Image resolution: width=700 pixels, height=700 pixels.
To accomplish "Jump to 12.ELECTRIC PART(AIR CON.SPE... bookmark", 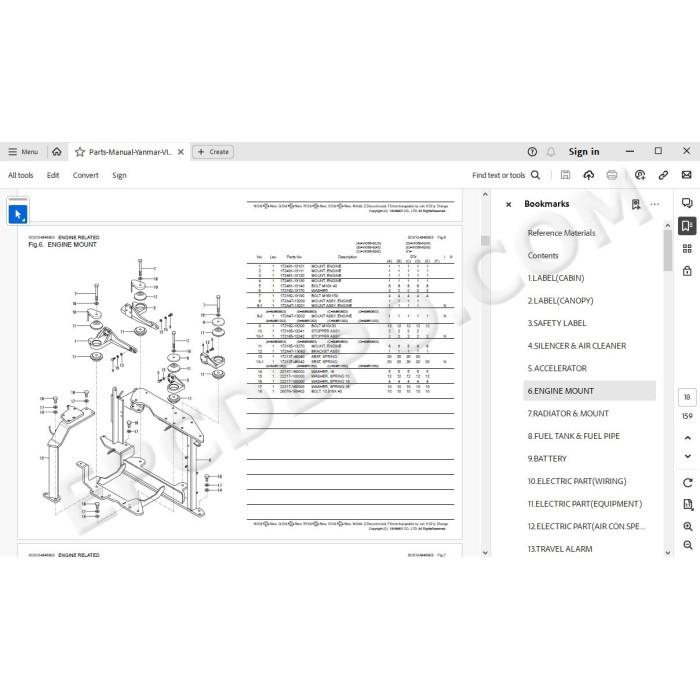I will [586, 526].
